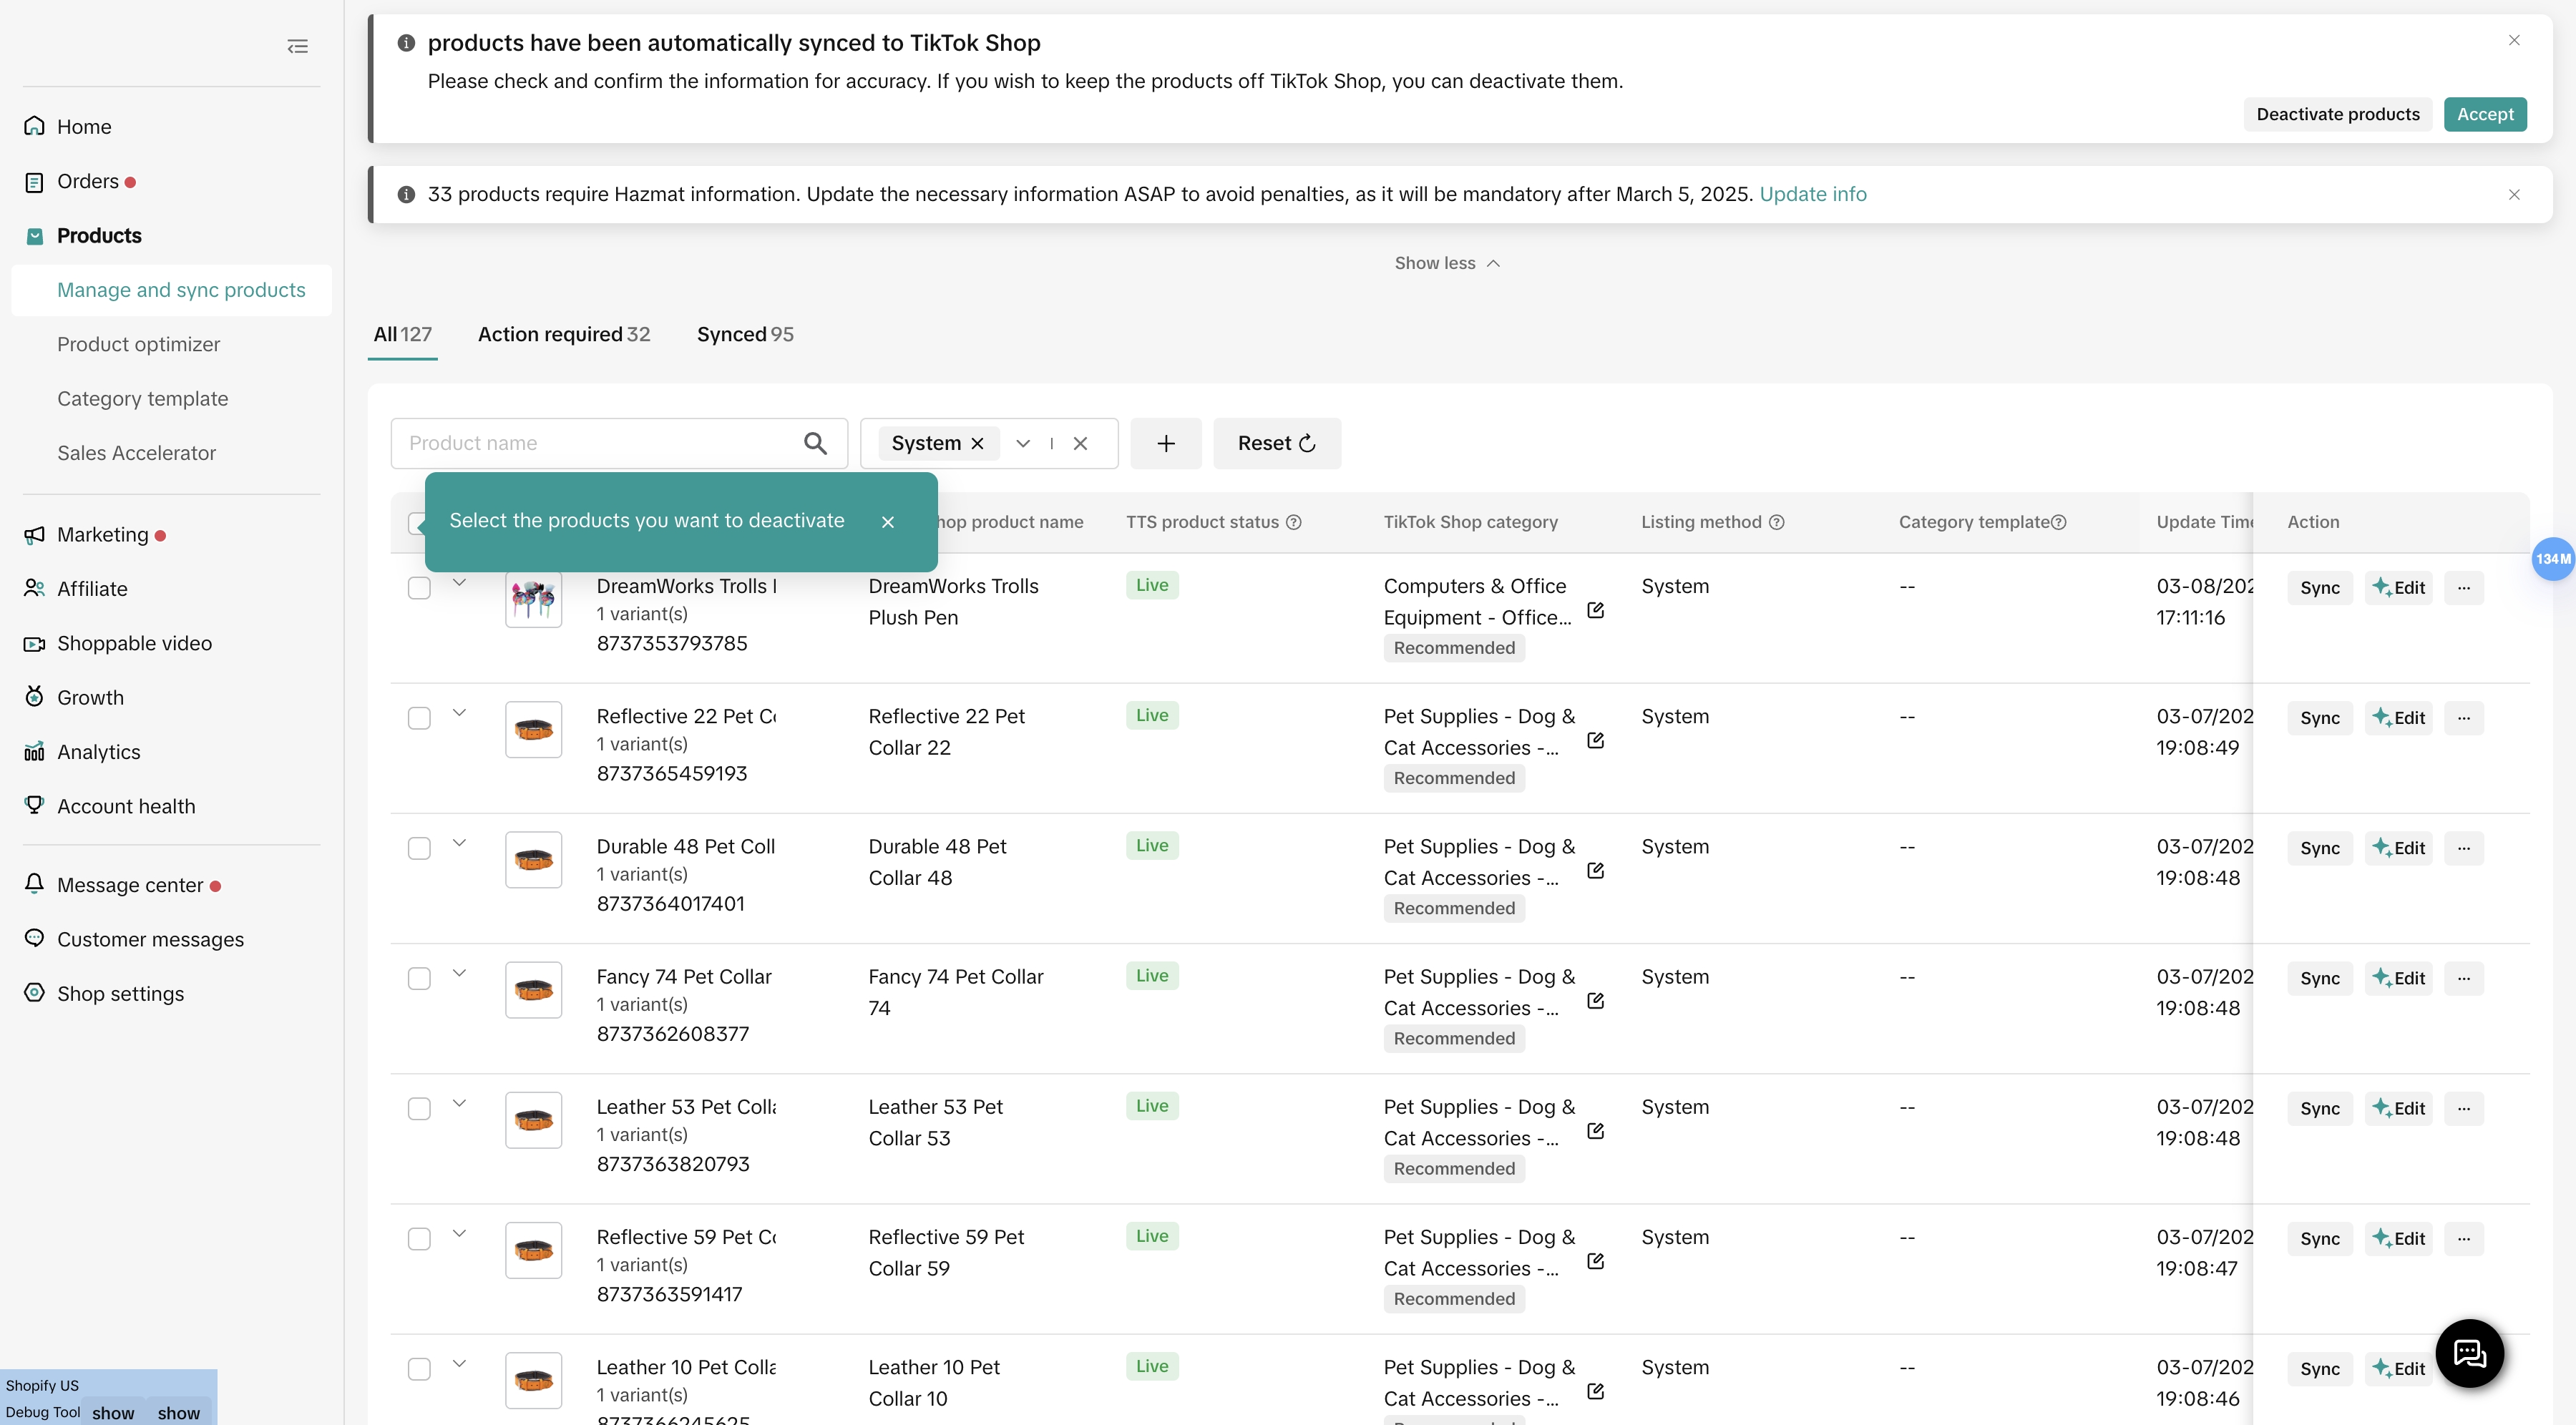Click the plus add-filter icon
The image size is (2576, 1425).
[1165, 443]
